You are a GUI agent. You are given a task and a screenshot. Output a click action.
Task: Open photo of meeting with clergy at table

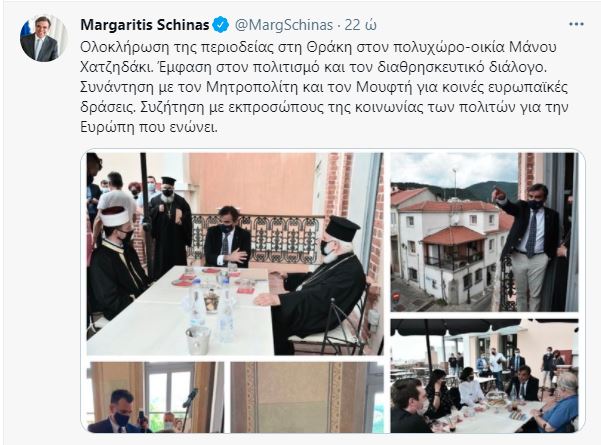(x=235, y=254)
